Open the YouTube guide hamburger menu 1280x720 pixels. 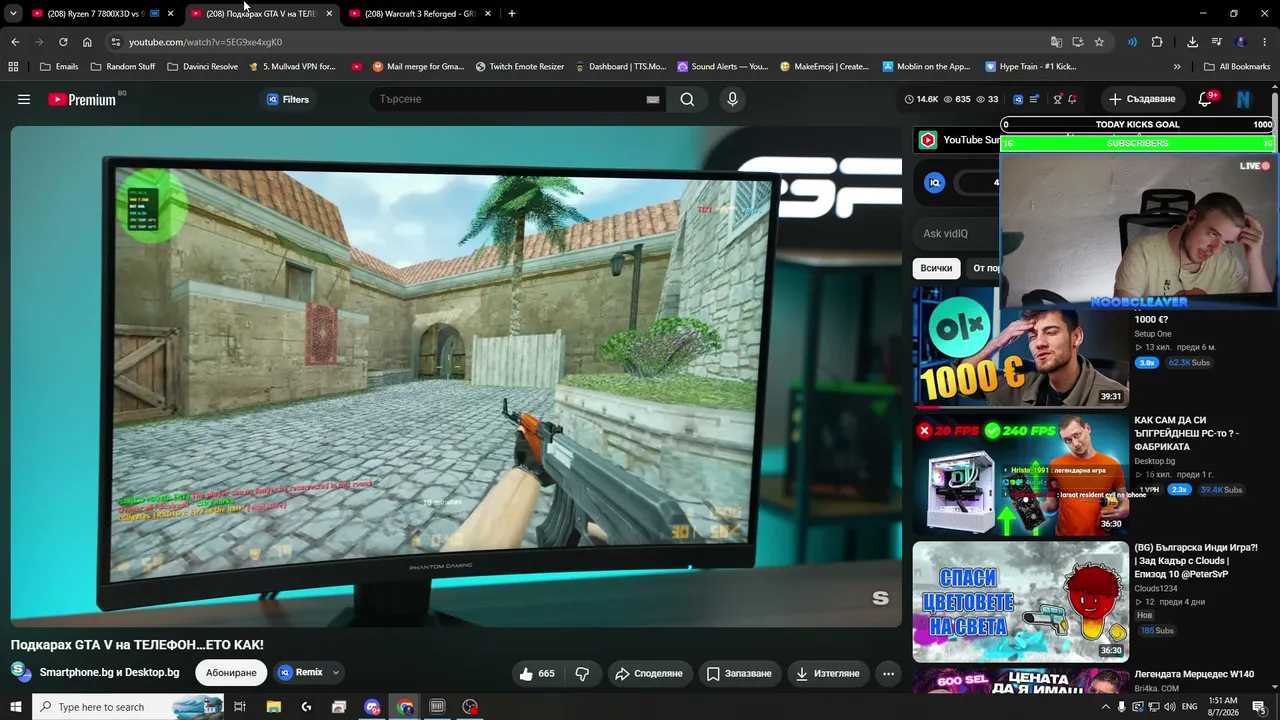pos(24,99)
